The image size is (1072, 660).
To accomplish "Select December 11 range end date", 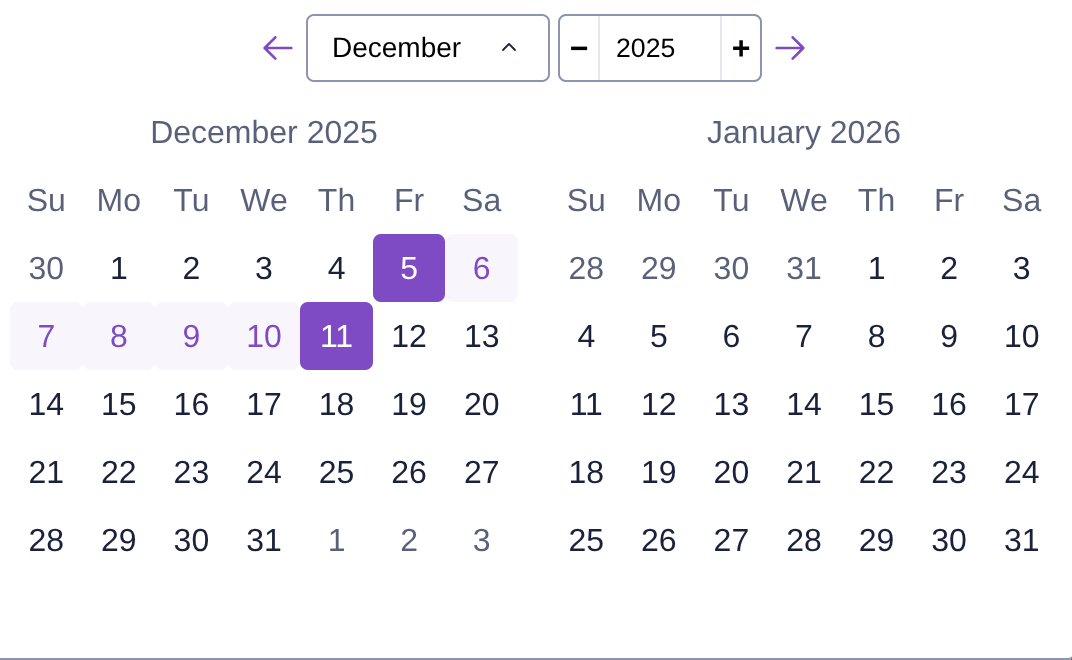I will [336, 336].
